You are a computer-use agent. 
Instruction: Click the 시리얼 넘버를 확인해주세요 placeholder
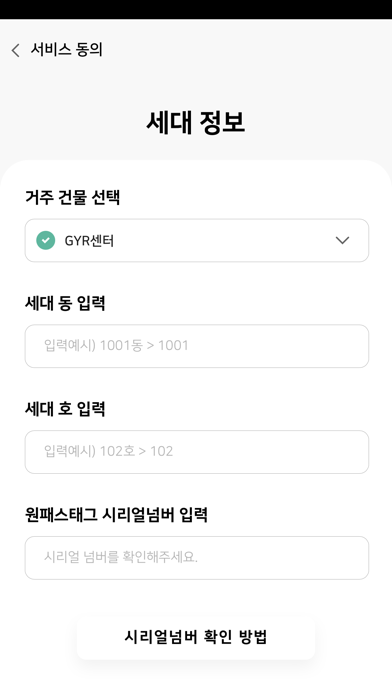pos(121,557)
